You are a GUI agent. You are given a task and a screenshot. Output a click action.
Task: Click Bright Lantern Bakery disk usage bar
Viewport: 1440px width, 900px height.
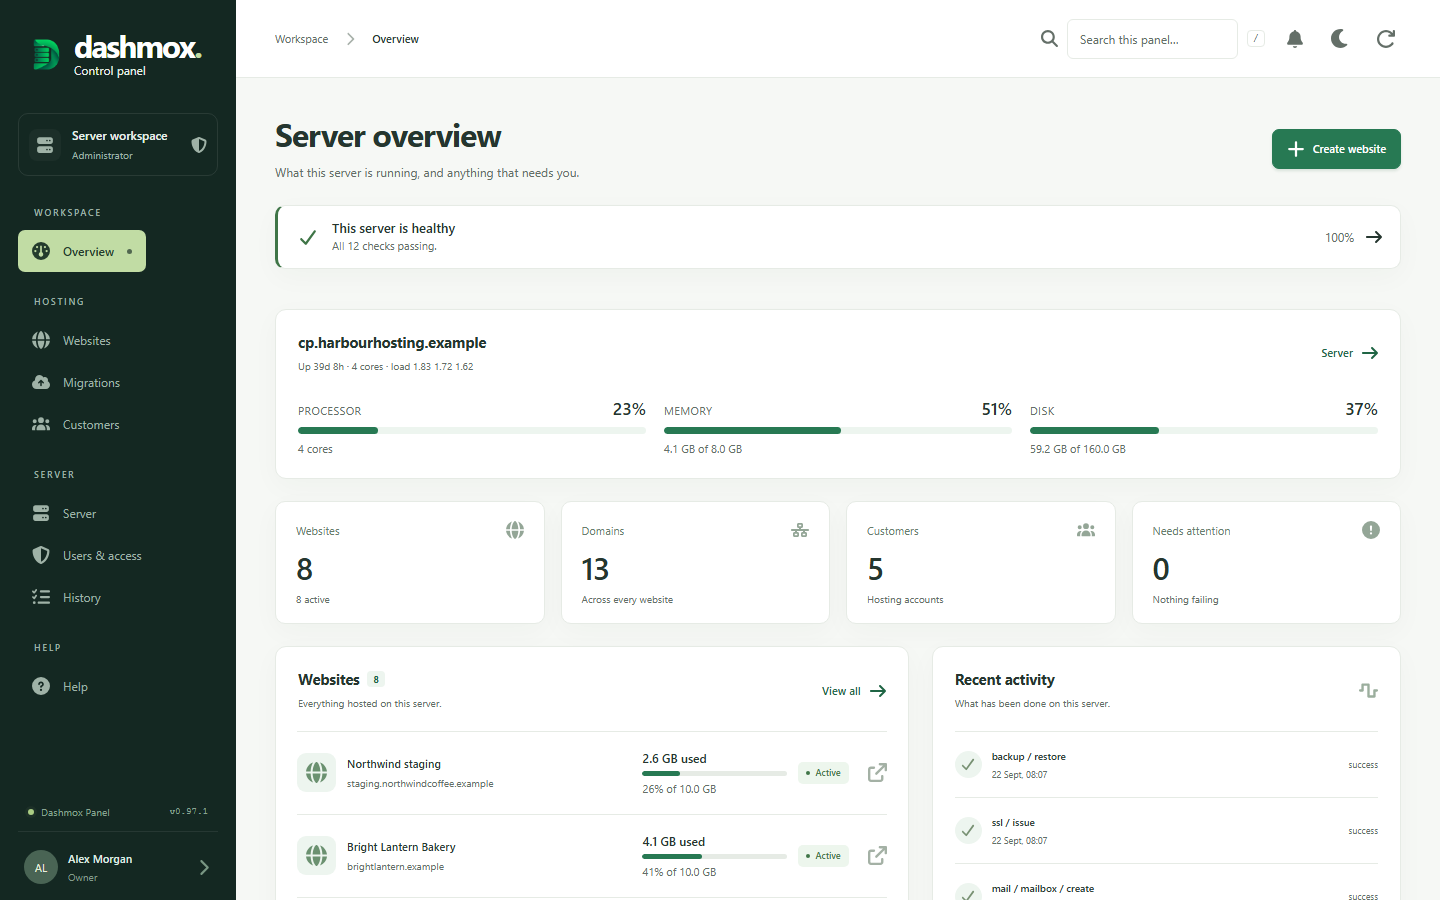pos(714,856)
